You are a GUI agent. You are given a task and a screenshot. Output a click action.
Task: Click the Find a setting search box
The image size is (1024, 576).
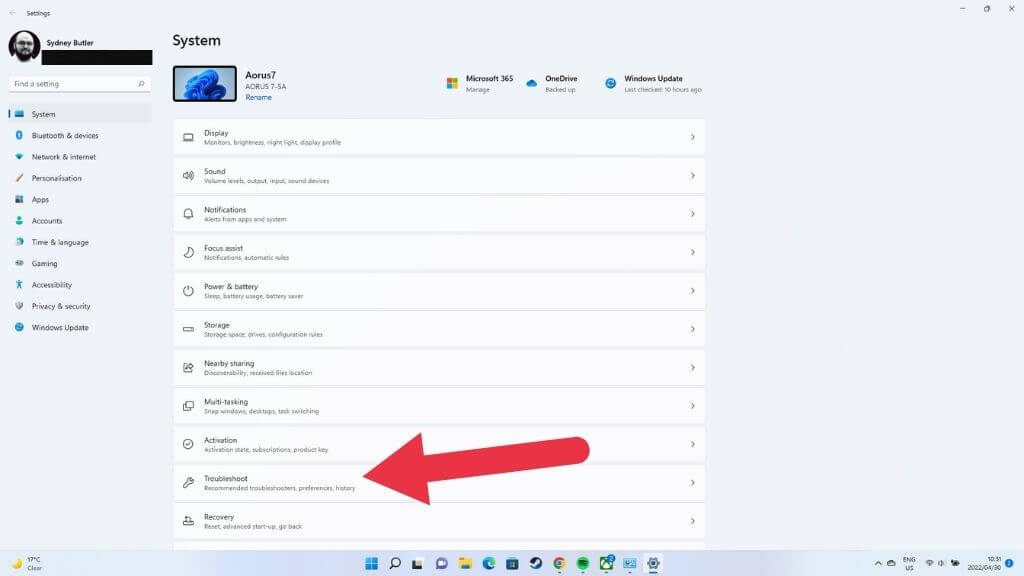(80, 84)
